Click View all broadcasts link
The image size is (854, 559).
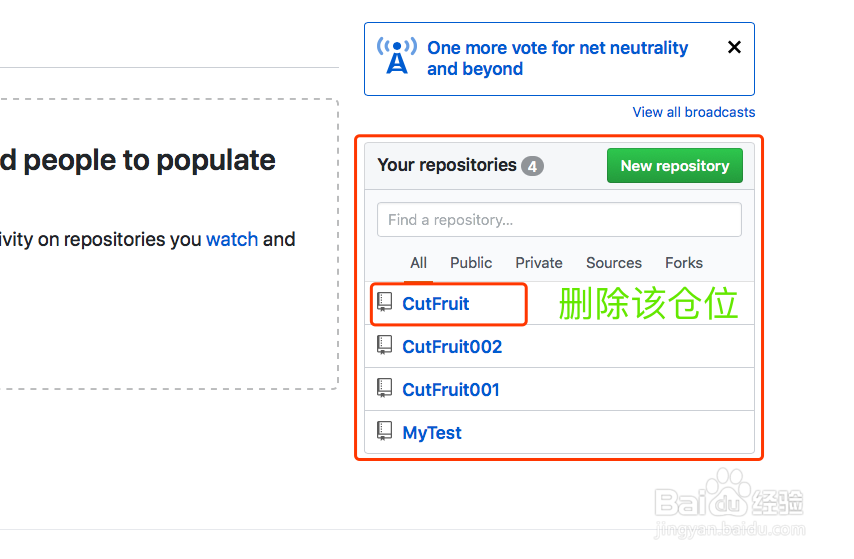coord(693,112)
